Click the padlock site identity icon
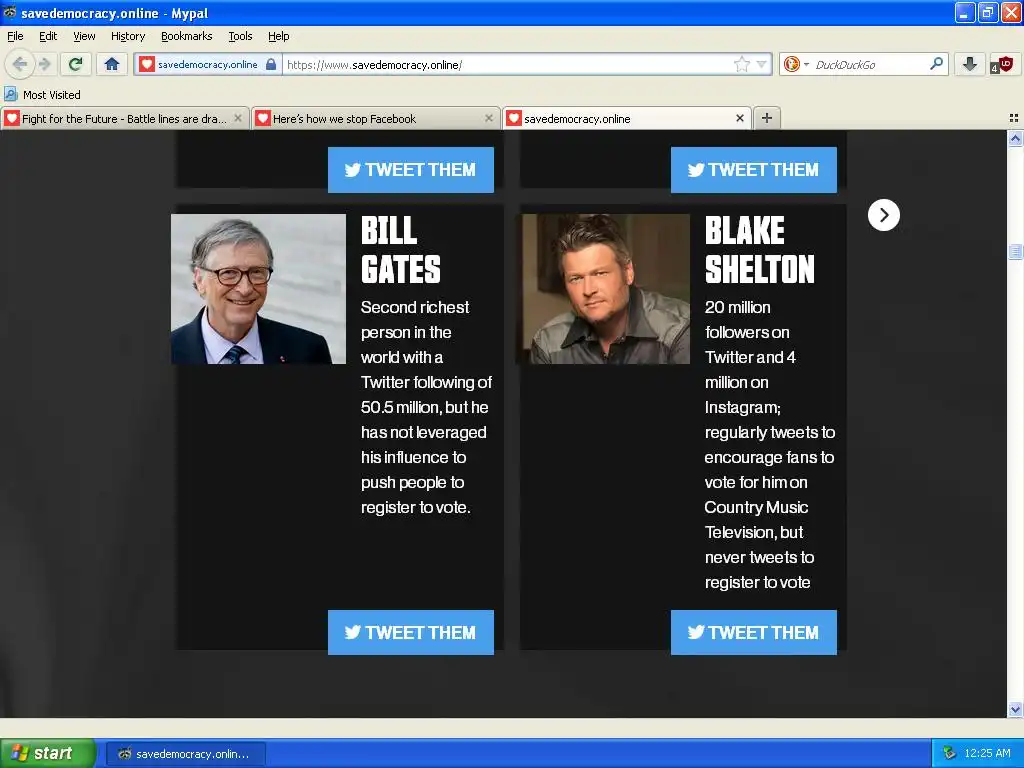 270,64
